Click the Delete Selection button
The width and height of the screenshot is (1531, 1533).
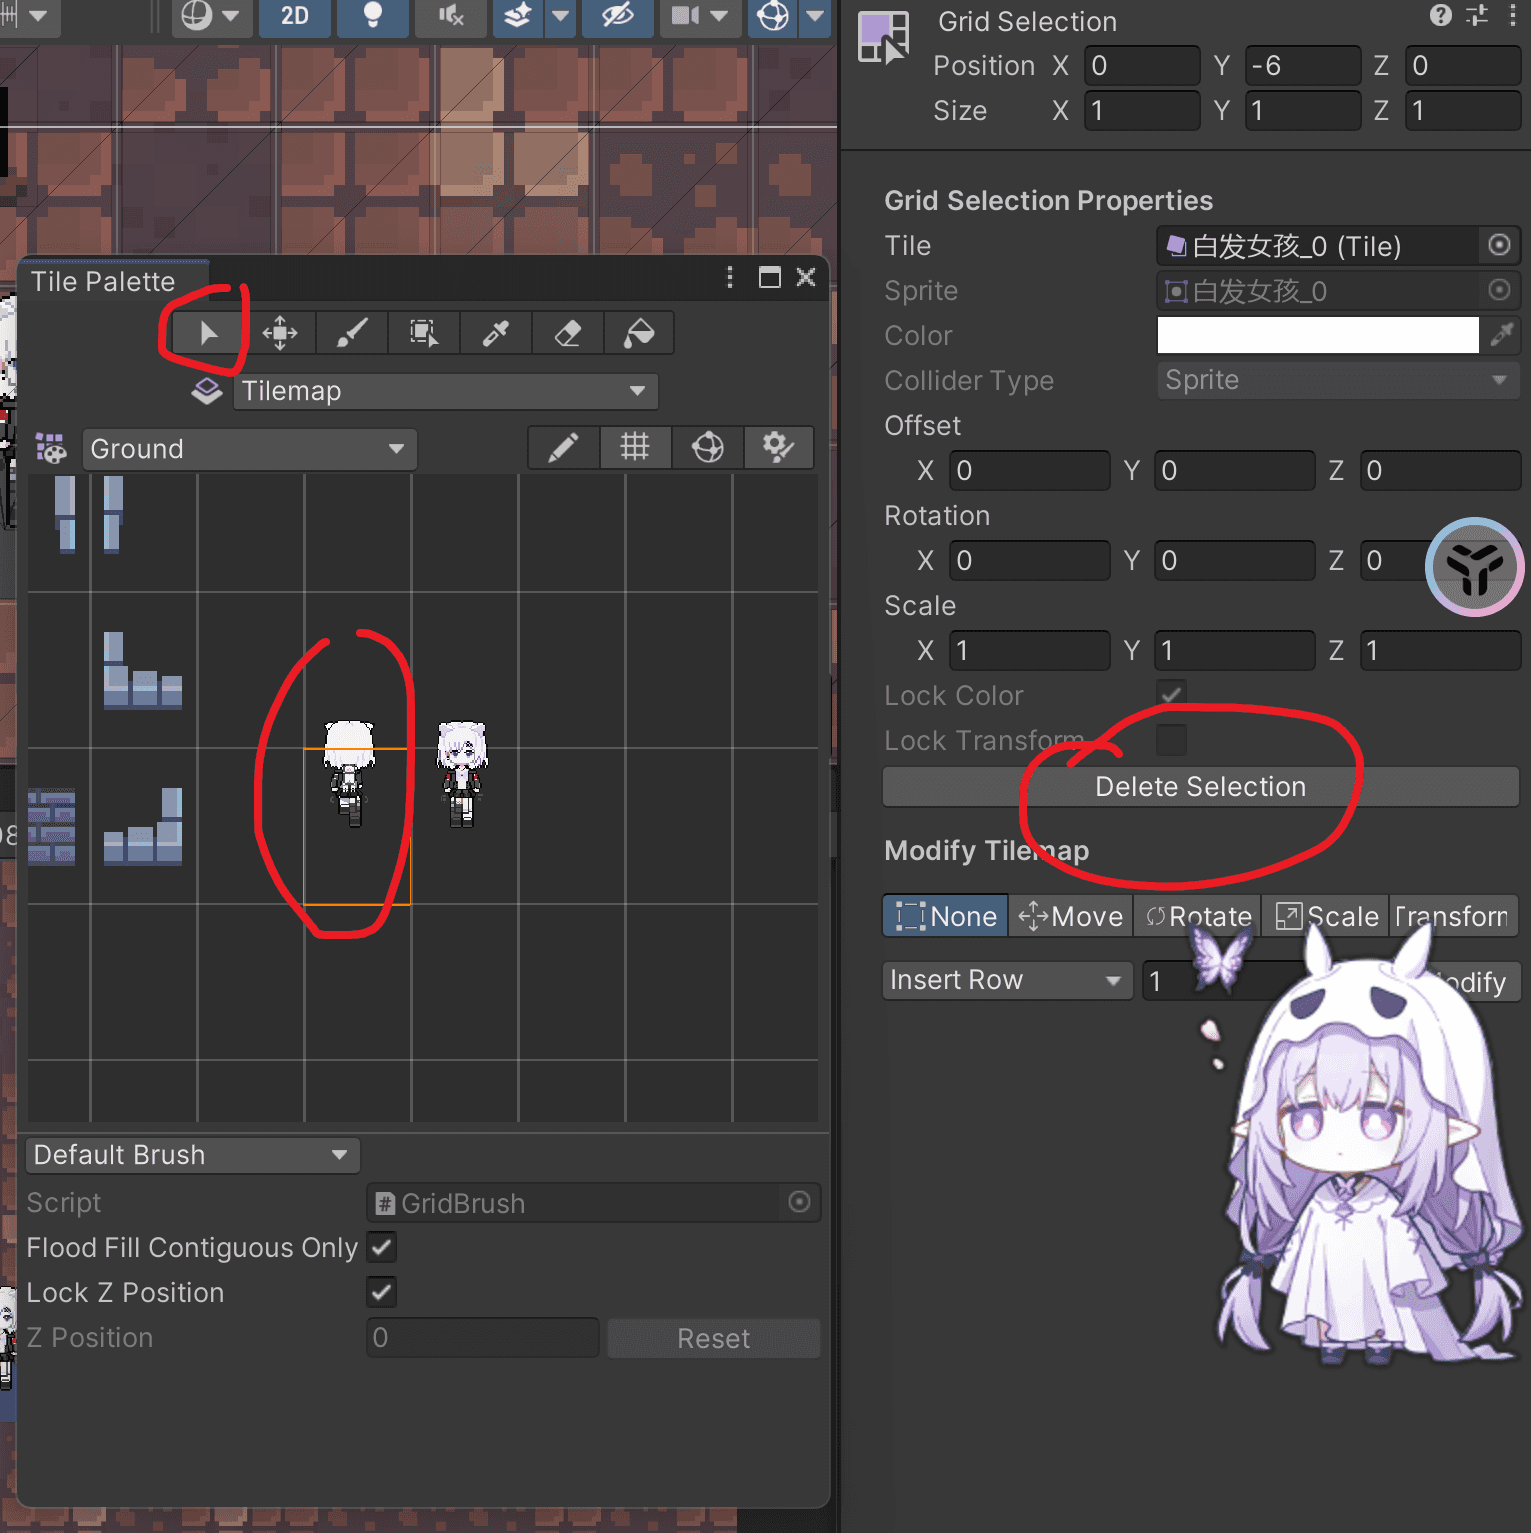[x=1201, y=787]
